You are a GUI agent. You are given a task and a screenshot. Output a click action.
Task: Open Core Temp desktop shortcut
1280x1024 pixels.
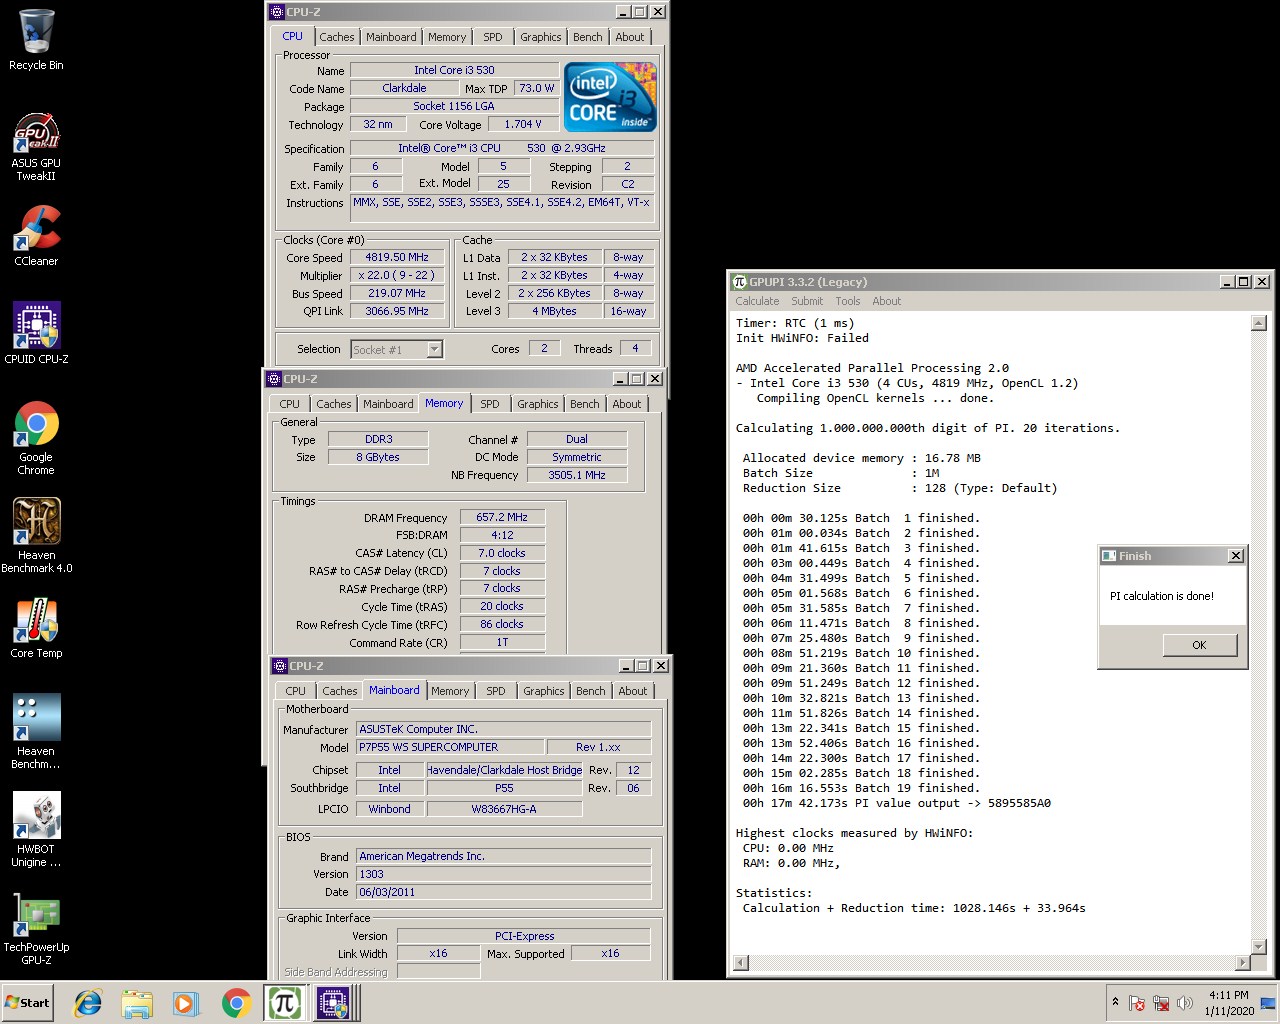pyautogui.click(x=36, y=628)
